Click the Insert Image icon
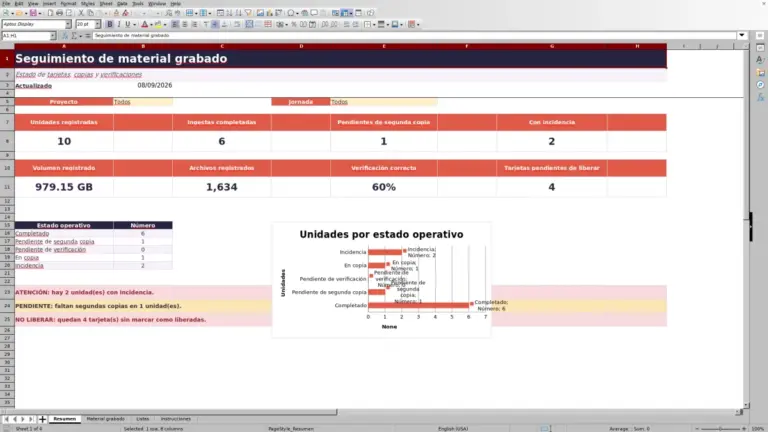Screen dimensions: 768x432 pos(260,13)
